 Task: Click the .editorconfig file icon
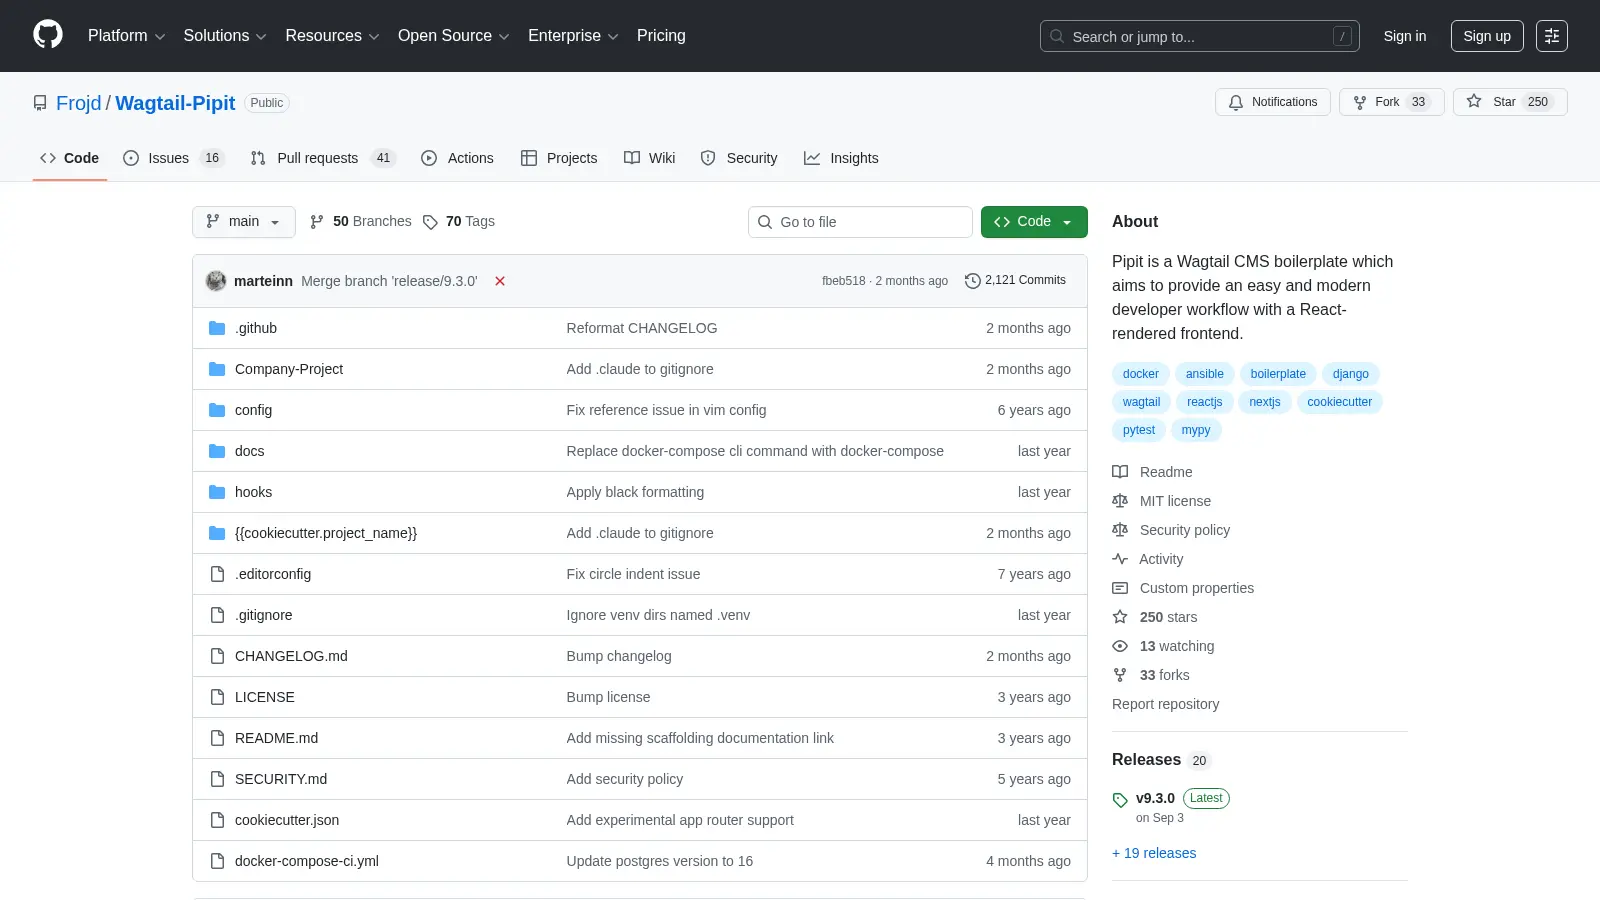pos(217,574)
